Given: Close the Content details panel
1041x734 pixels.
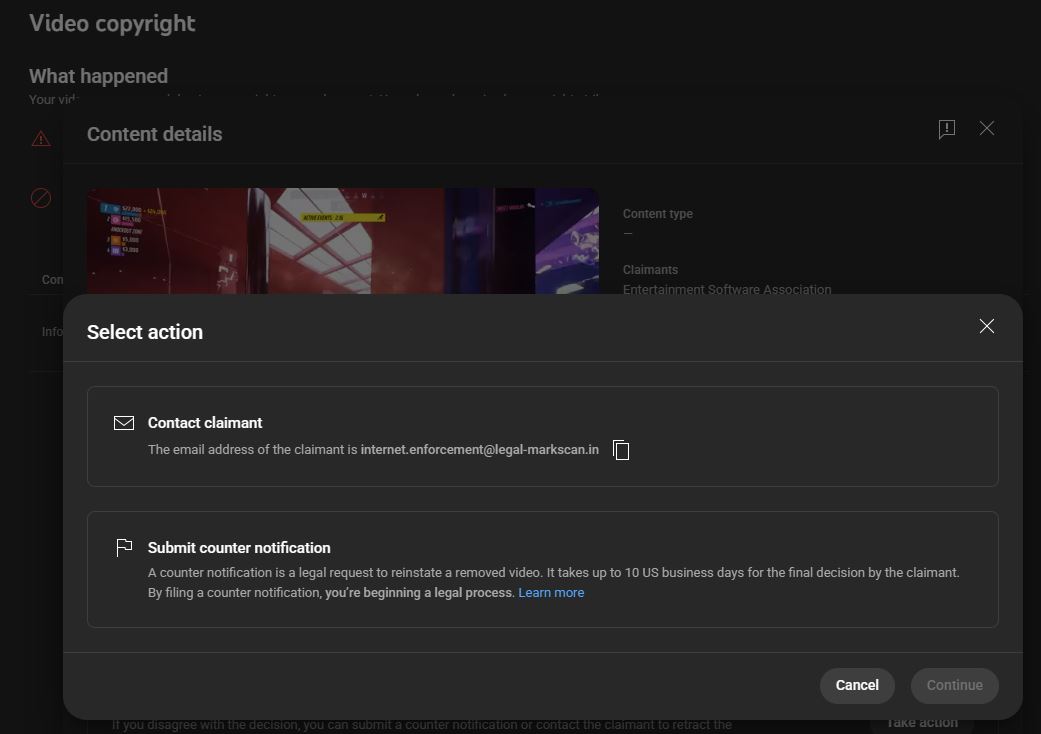Looking at the screenshot, I should [987, 128].
